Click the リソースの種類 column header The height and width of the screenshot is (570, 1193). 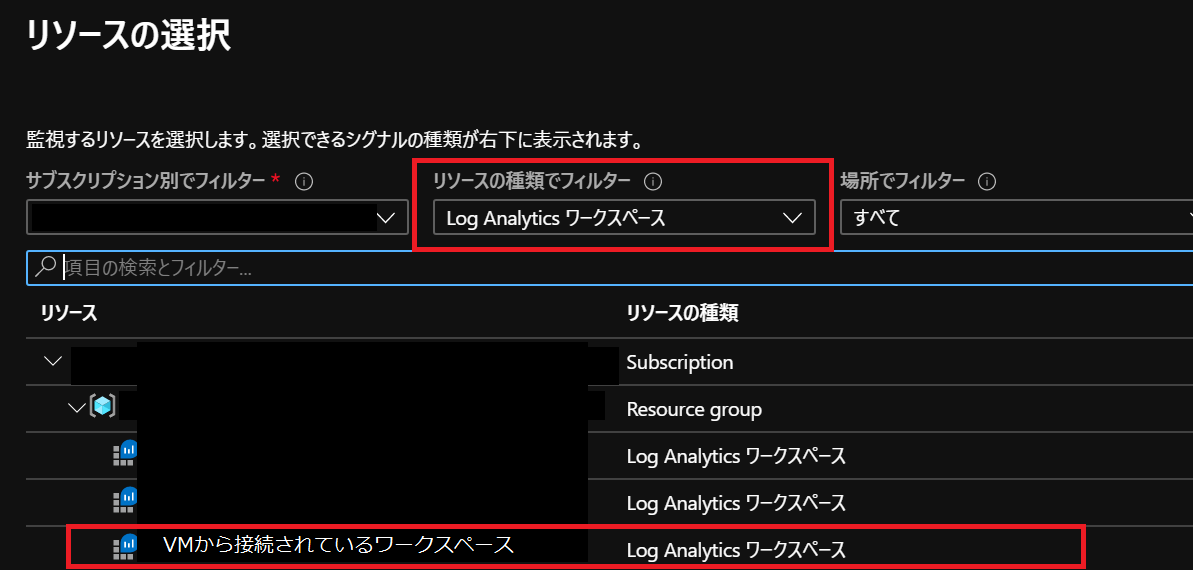point(682,314)
